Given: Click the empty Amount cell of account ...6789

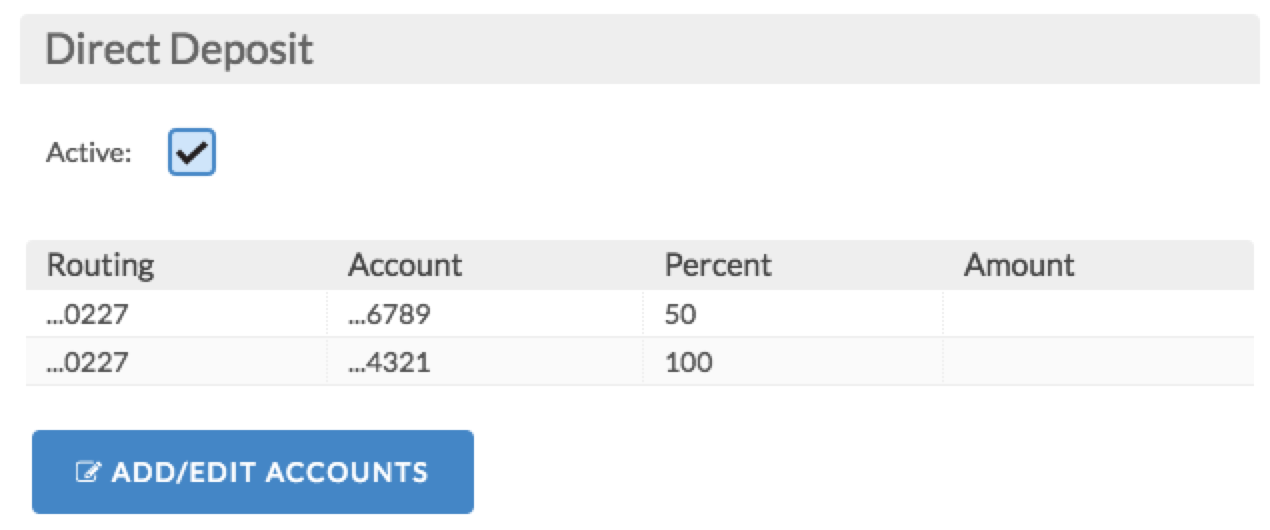Looking at the screenshot, I should [1098, 314].
